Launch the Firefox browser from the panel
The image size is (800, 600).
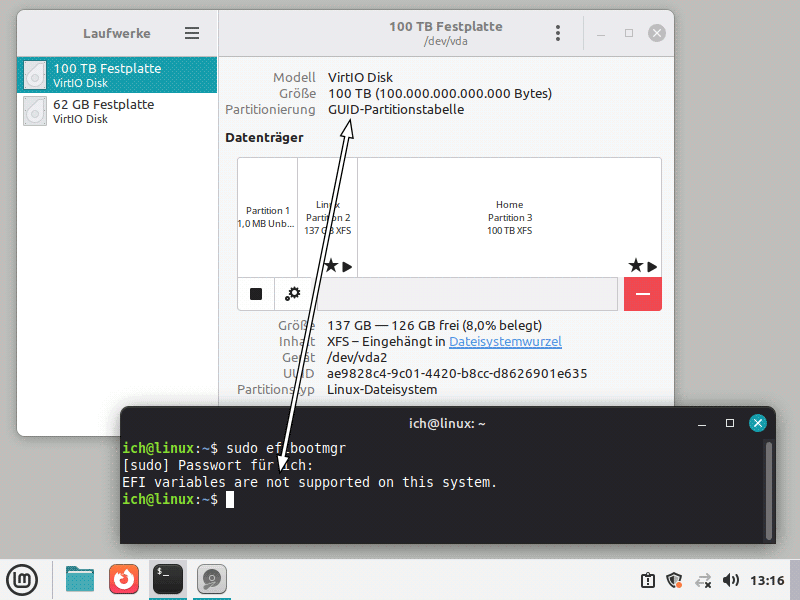pos(124,580)
